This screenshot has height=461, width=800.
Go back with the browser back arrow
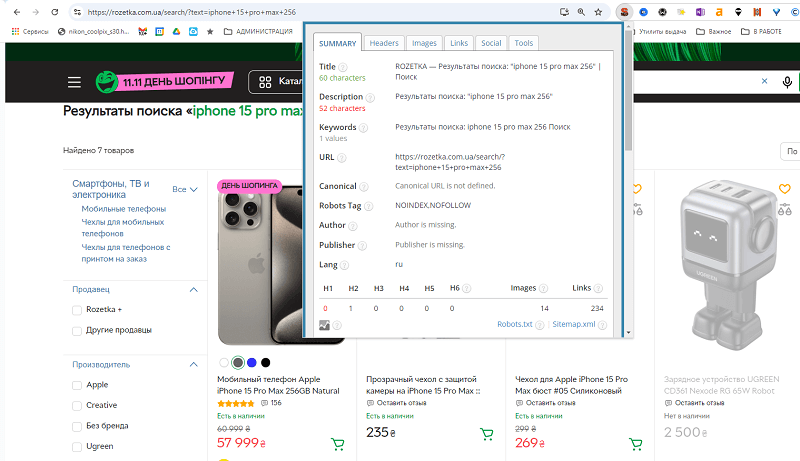pos(17,12)
